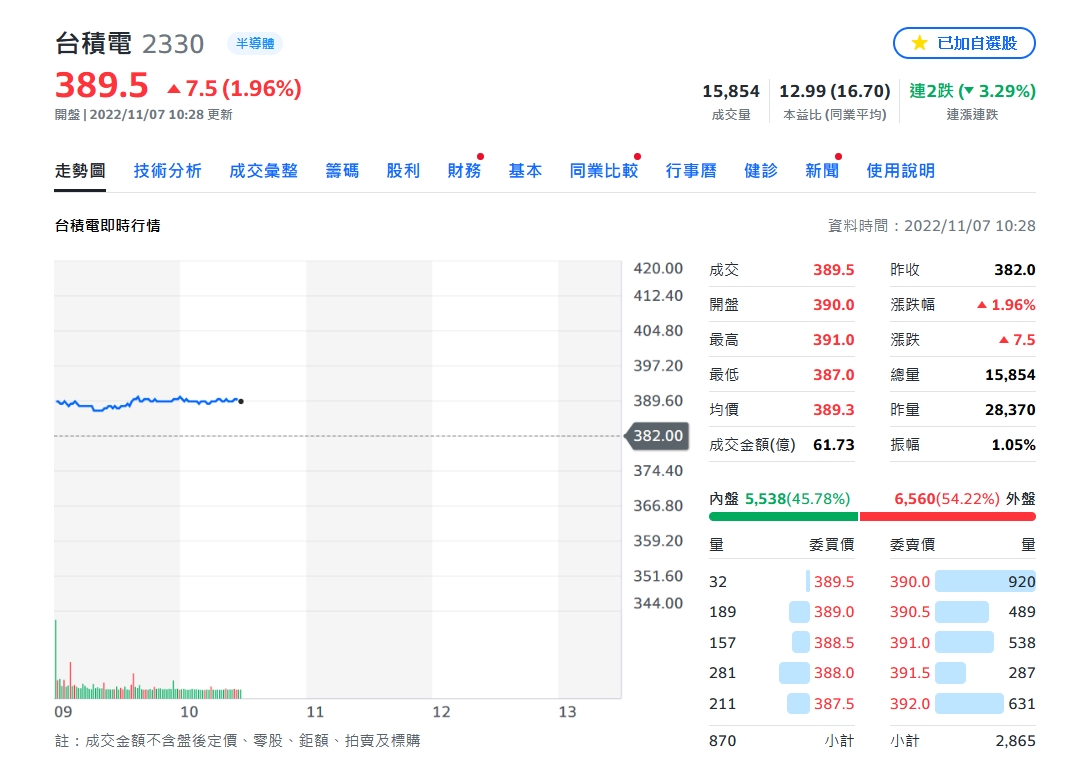Click the 10 hour label on chart axis
Screen dimensions: 1068x764
[189, 712]
